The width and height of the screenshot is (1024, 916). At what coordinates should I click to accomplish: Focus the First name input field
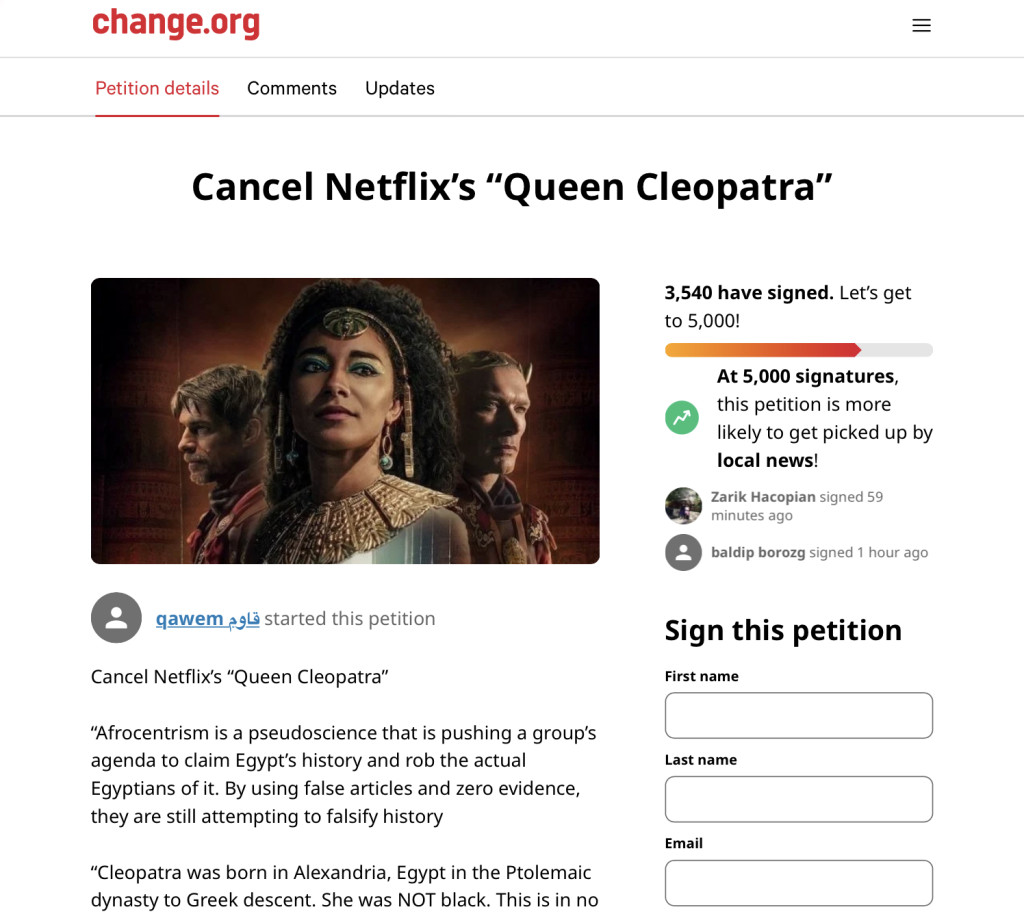[x=798, y=715]
